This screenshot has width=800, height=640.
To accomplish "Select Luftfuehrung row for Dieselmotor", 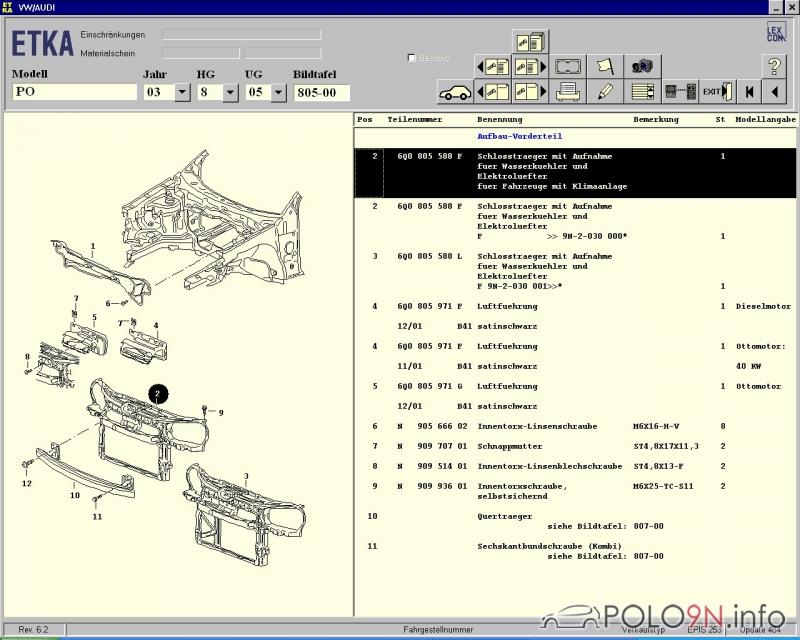I will click(x=574, y=316).
